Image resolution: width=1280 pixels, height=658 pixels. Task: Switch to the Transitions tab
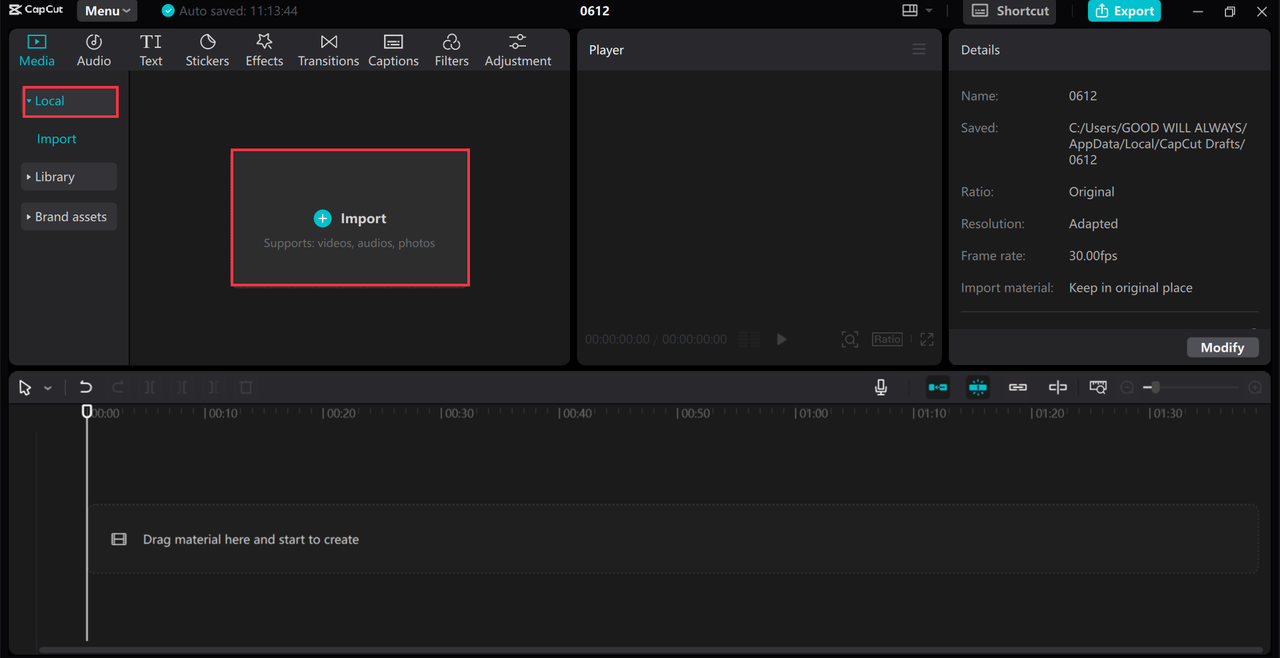[328, 51]
